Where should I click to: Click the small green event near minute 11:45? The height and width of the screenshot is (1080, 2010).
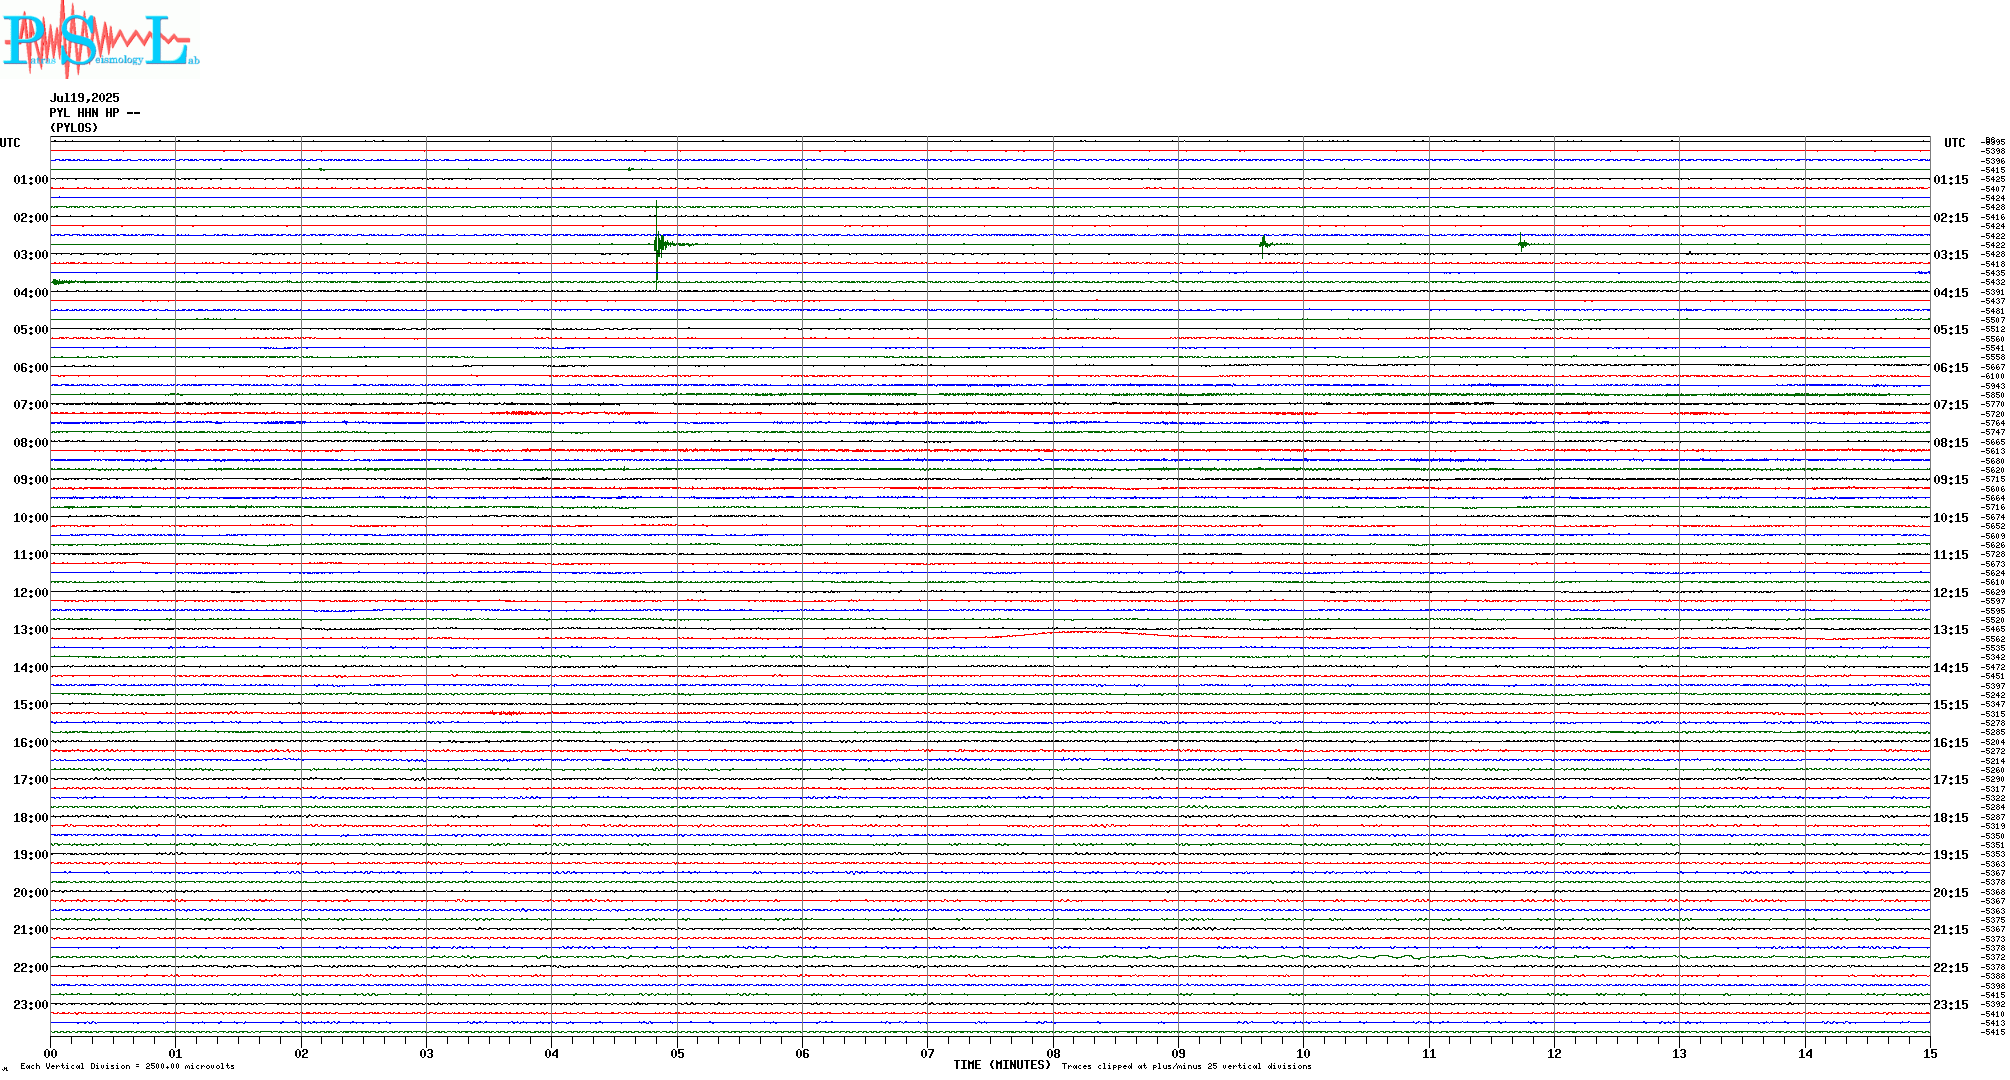pos(1523,244)
